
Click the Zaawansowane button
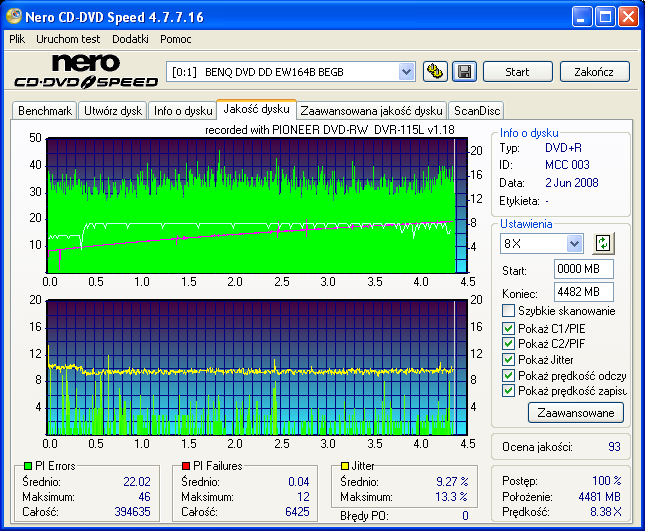click(x=576, y=413)
